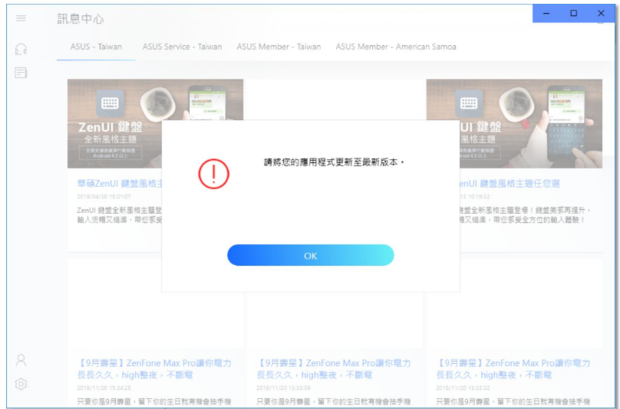Open ZenFone Max Pro article dated 15:33:59
The height and width of the screenshot is (409, 620).
[x=334, y=369]
